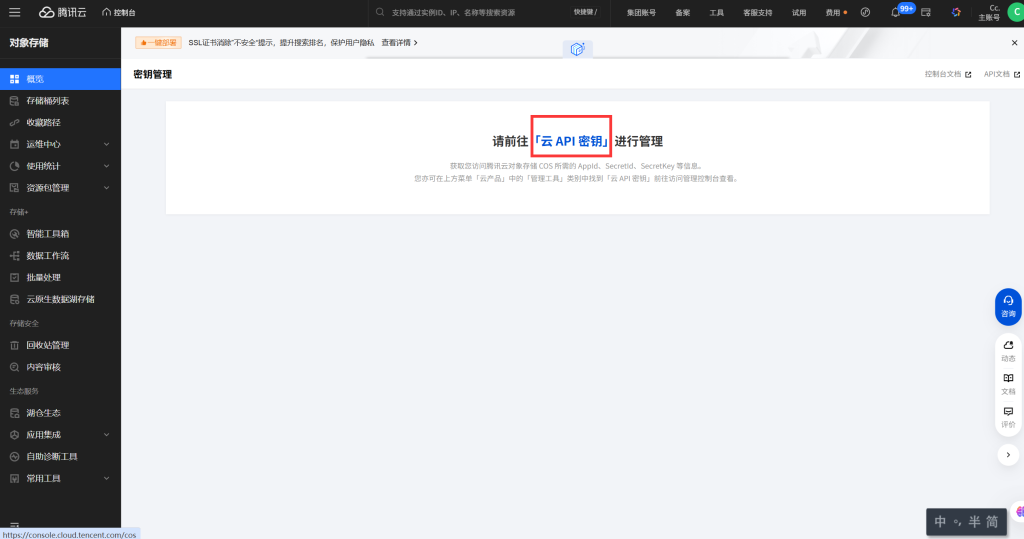Open 客服支持 in the top menu
The width and height of the screenshot is (1024, 539).
coord(758,12)
